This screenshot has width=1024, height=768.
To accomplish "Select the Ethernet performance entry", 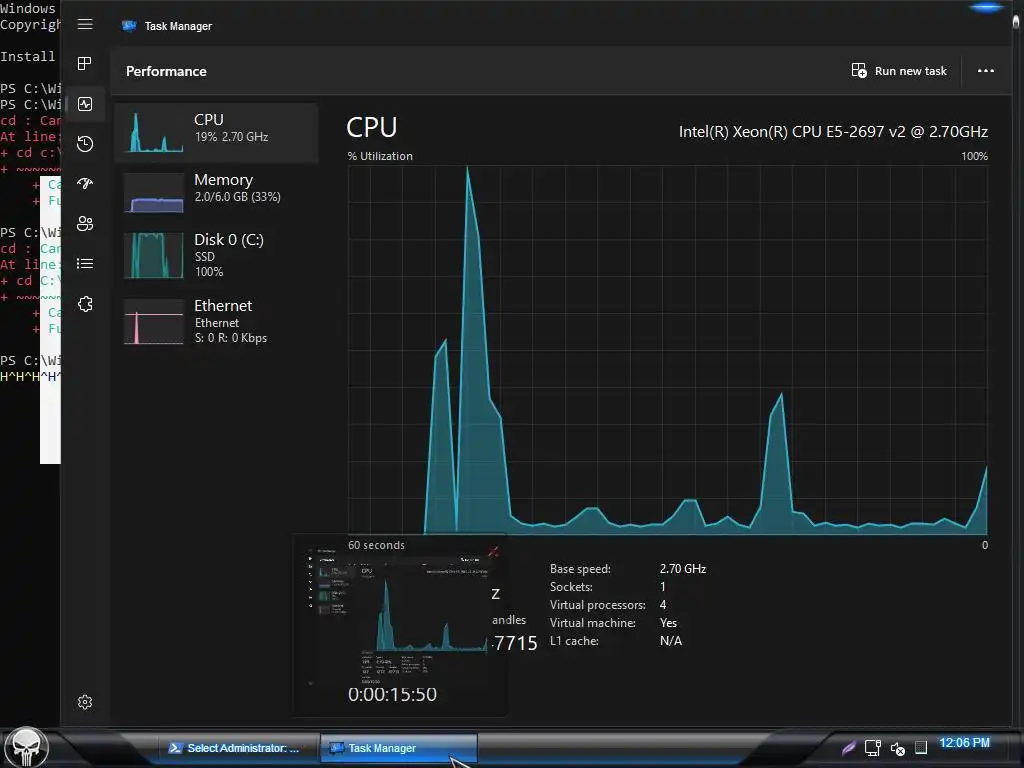I will (x=216, y=321).
